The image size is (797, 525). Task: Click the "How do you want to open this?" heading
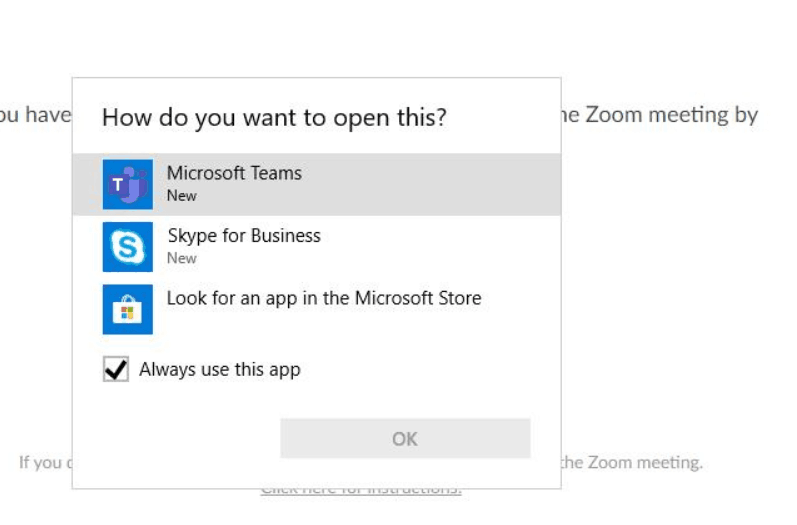pos(274,118)
